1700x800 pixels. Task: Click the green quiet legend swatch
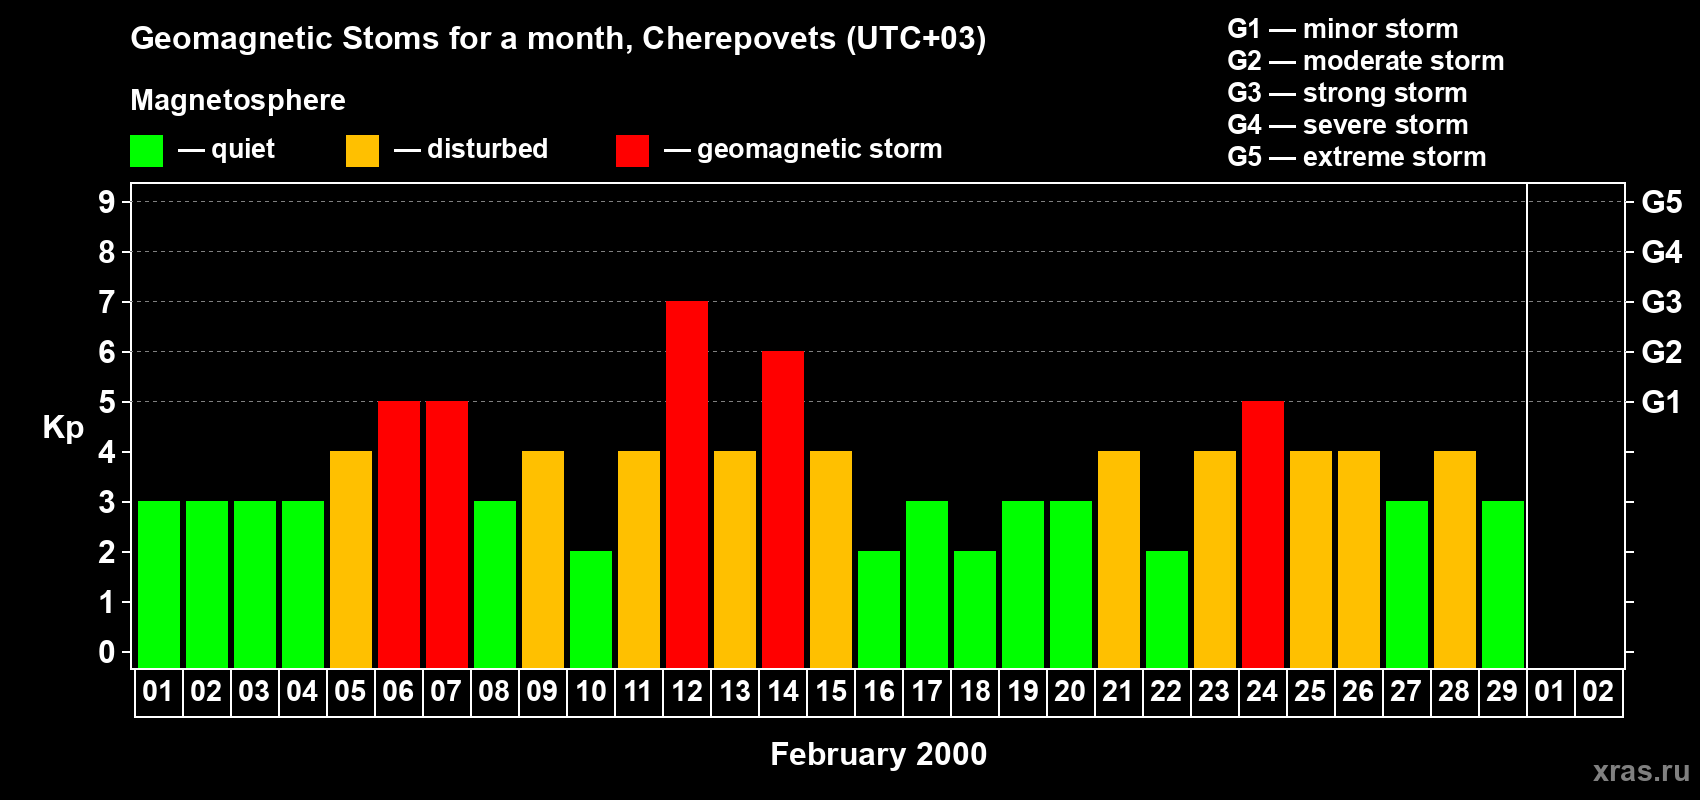click(146, 151)
